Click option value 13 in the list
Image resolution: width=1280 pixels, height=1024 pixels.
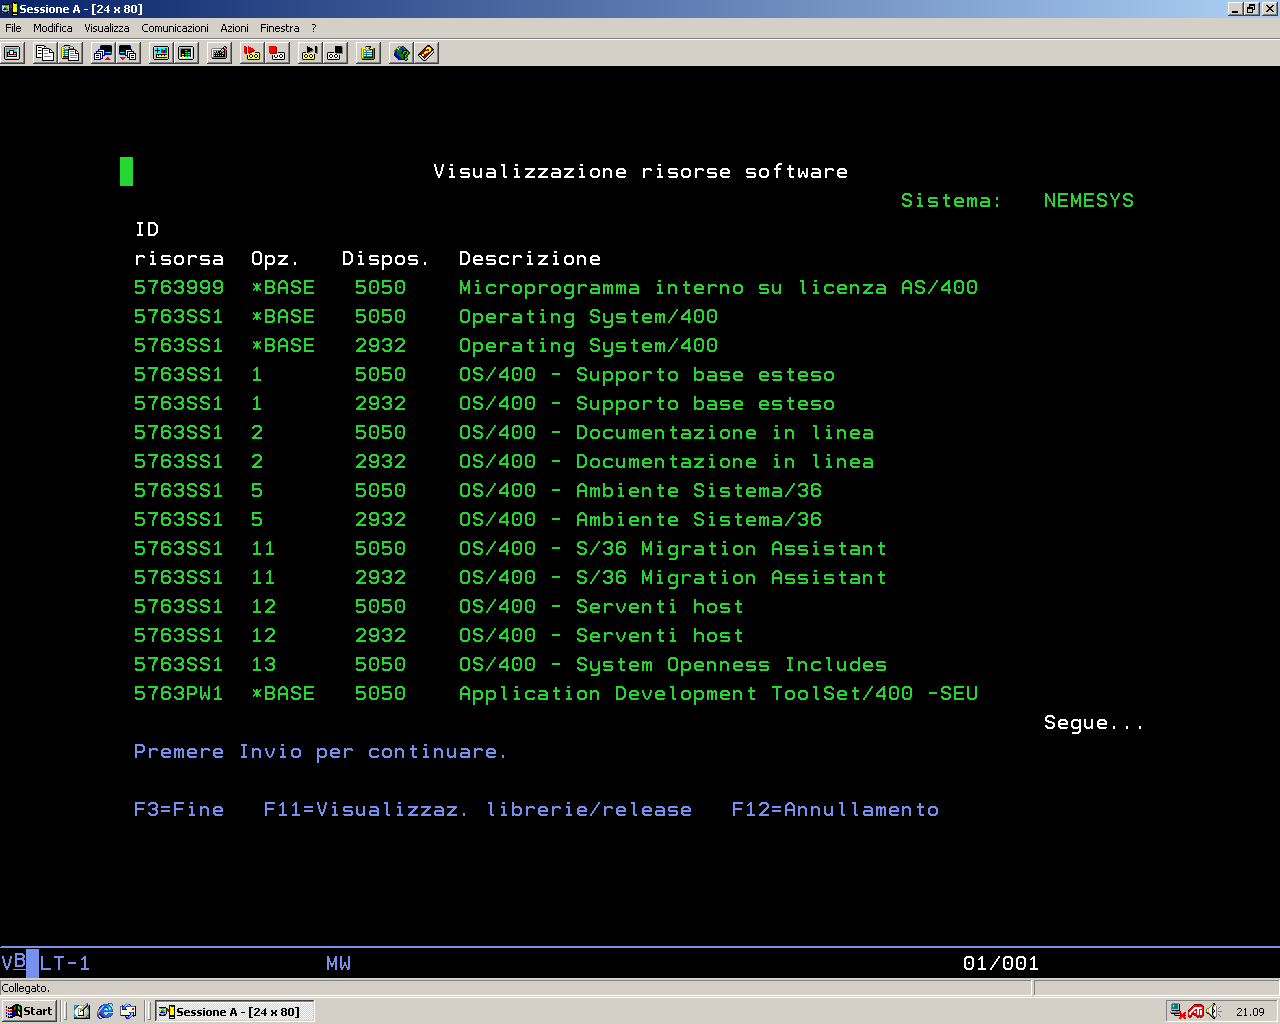[x=263, y=664]
